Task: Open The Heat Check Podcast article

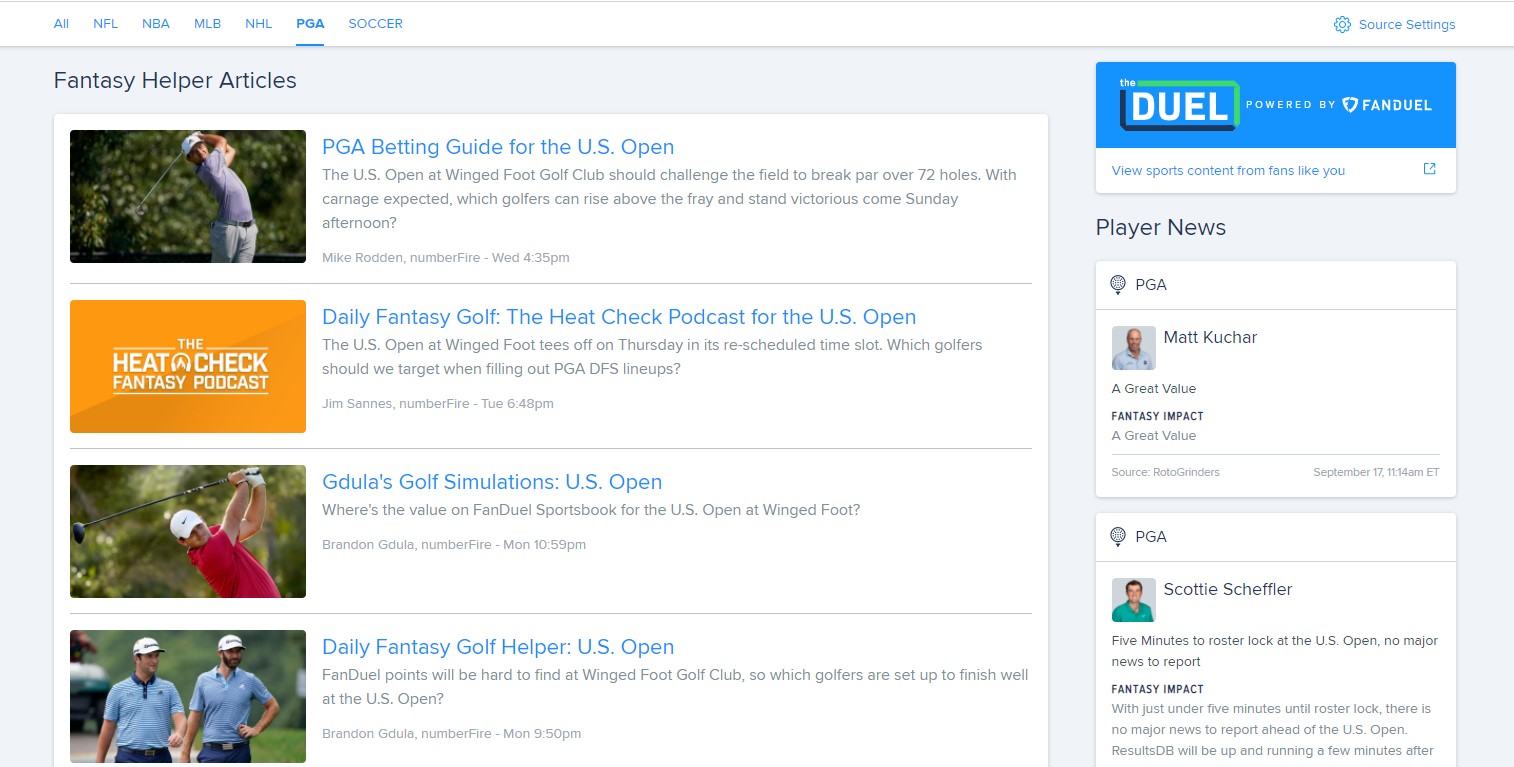Action: (619, 317)
